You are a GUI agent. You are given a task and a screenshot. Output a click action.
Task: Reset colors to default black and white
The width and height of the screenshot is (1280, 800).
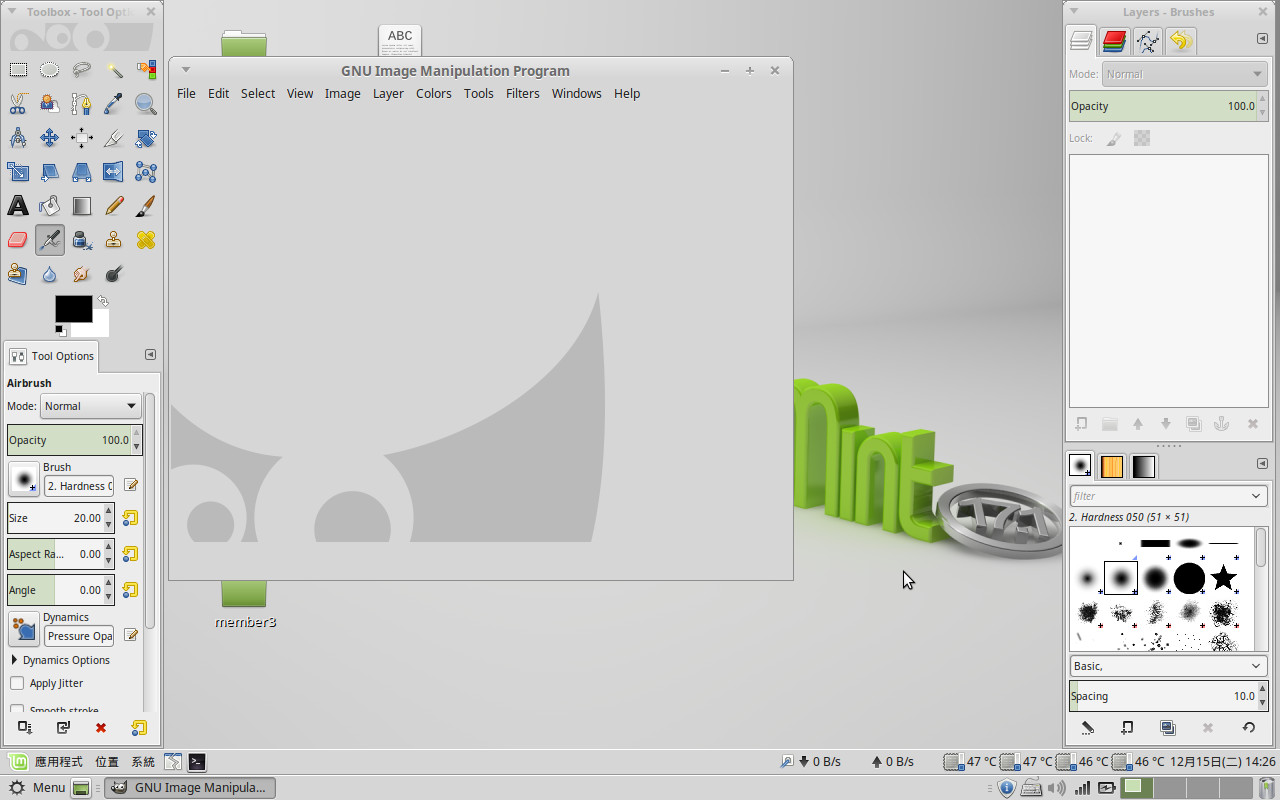[x=60, y=330]
